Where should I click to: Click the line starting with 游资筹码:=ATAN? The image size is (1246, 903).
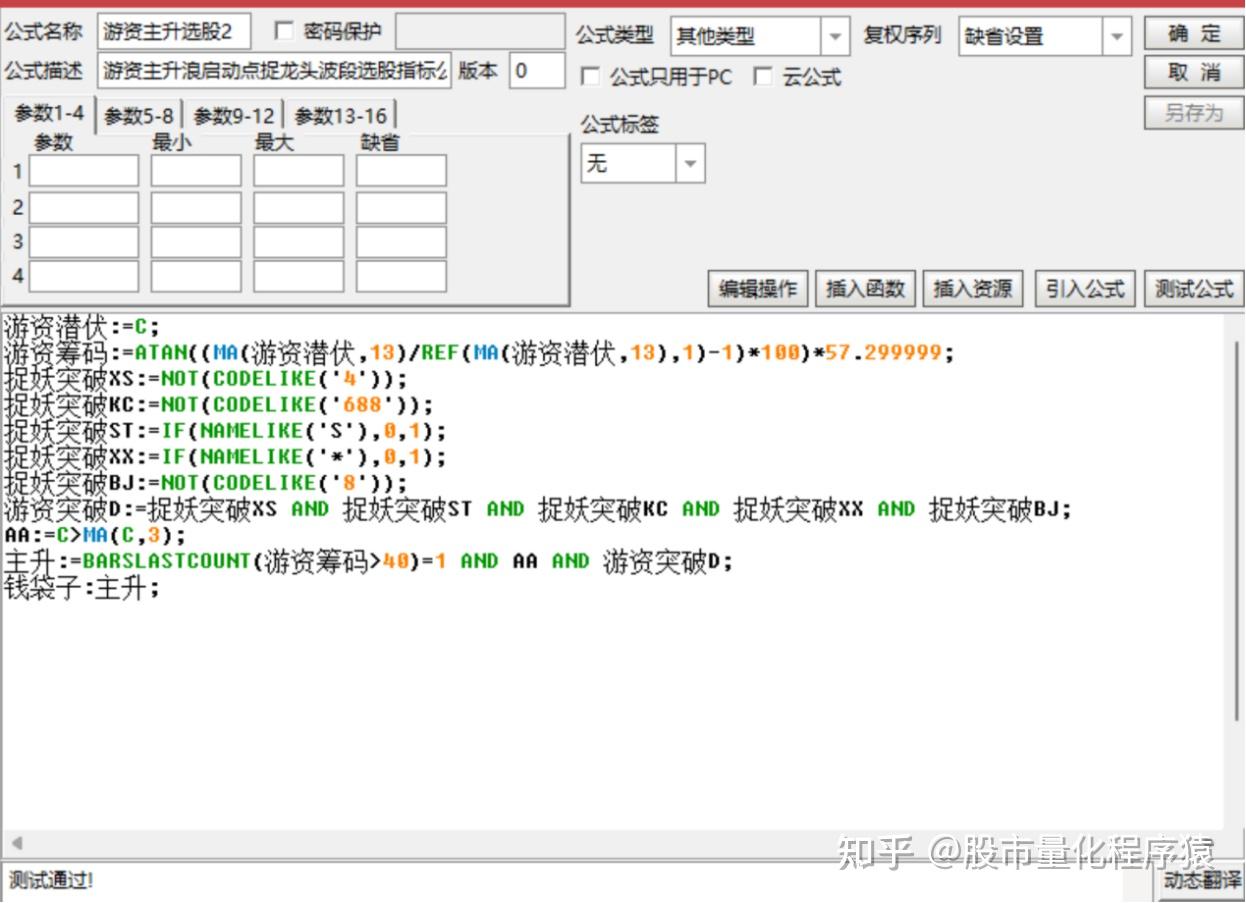pos(480,353)
